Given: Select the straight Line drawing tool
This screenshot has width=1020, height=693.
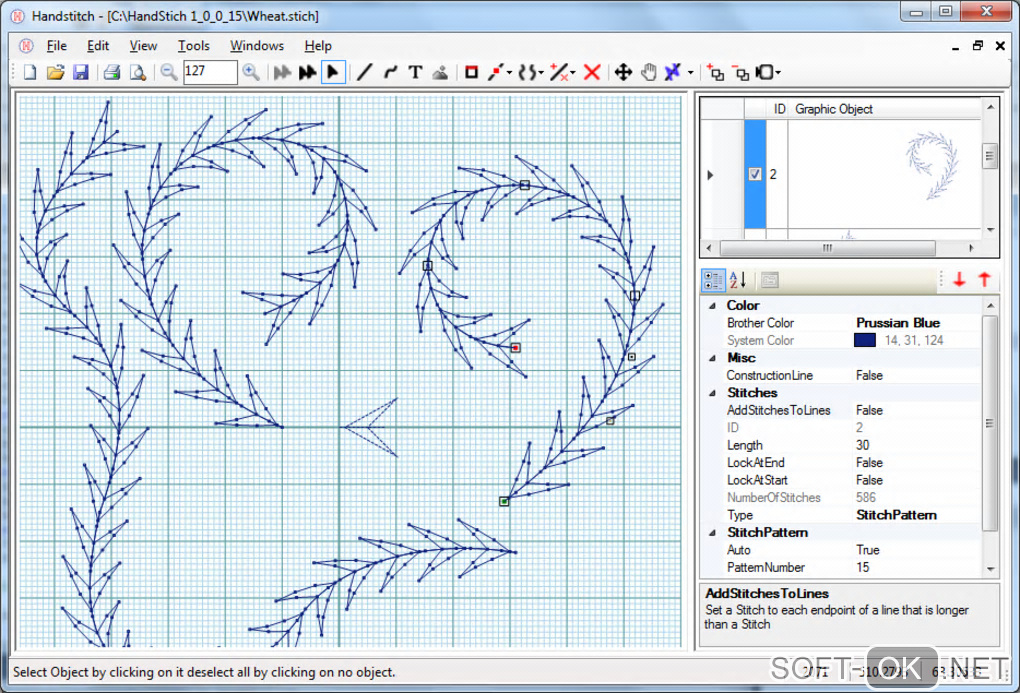Looking at the screenshot, I should pyautogui.click(x=364, y=72).
